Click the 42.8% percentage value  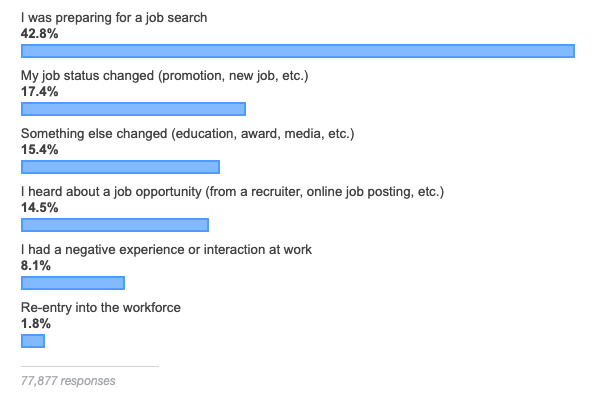coord(39,34)
